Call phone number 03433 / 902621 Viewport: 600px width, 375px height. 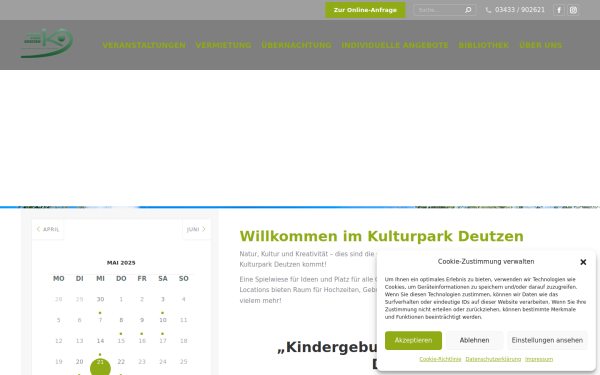click(520, 10)
